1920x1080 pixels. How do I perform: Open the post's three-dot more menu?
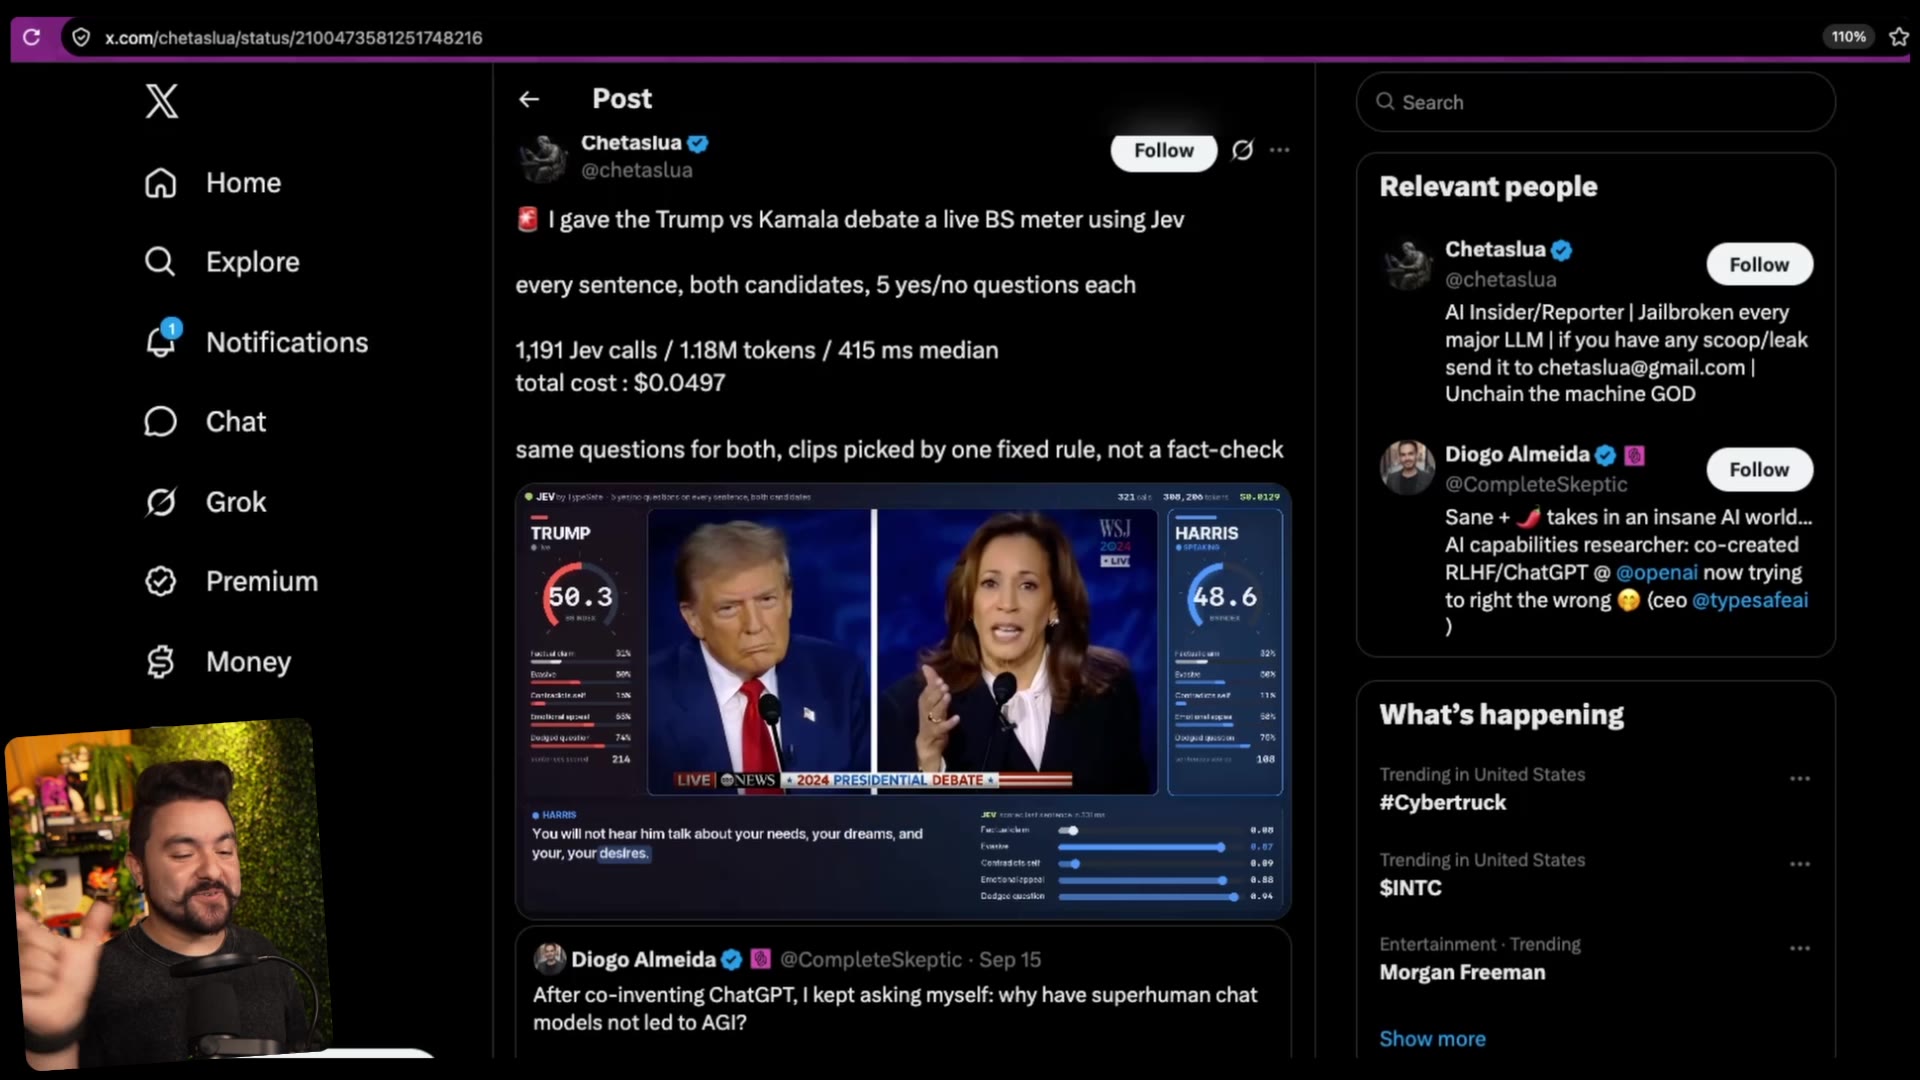tap(1279, 150)
